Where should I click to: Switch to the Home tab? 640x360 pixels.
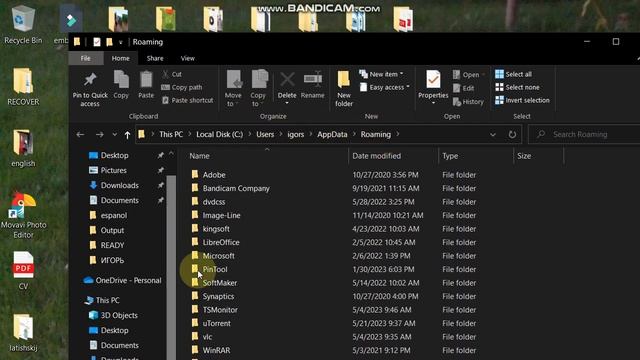click(x=120, y=58)
